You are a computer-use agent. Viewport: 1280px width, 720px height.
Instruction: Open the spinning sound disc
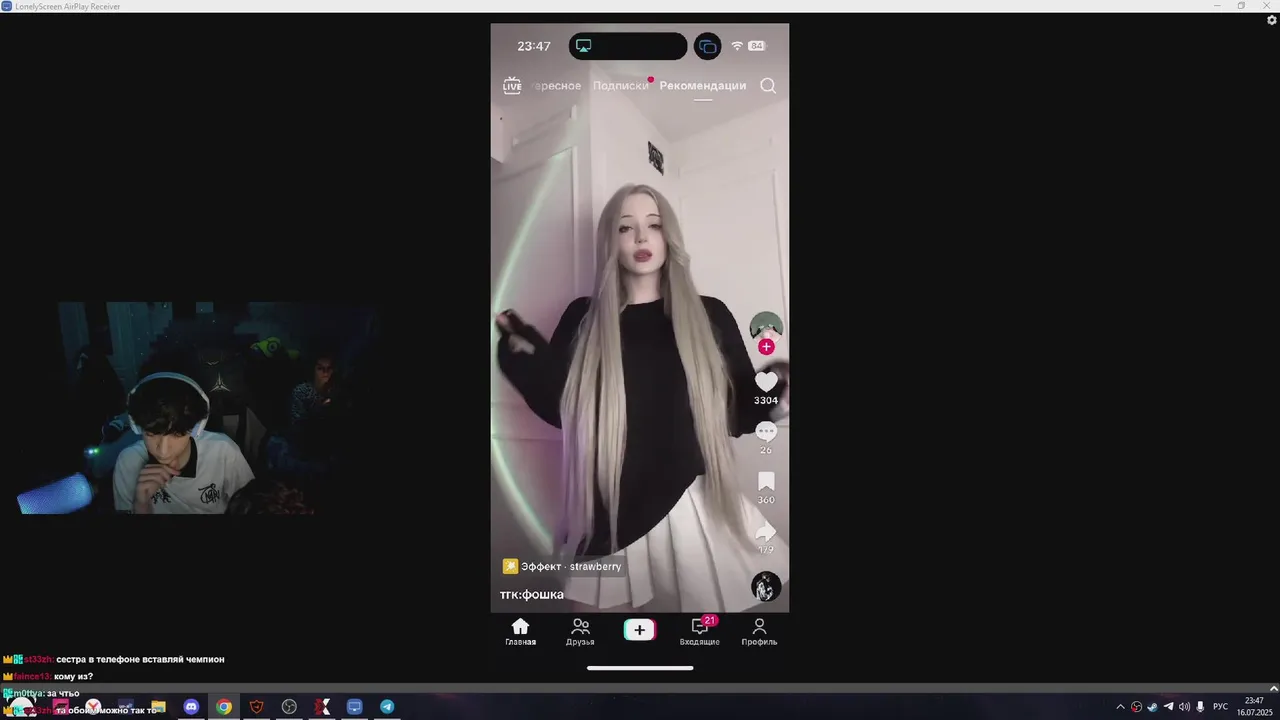point(766,587)
